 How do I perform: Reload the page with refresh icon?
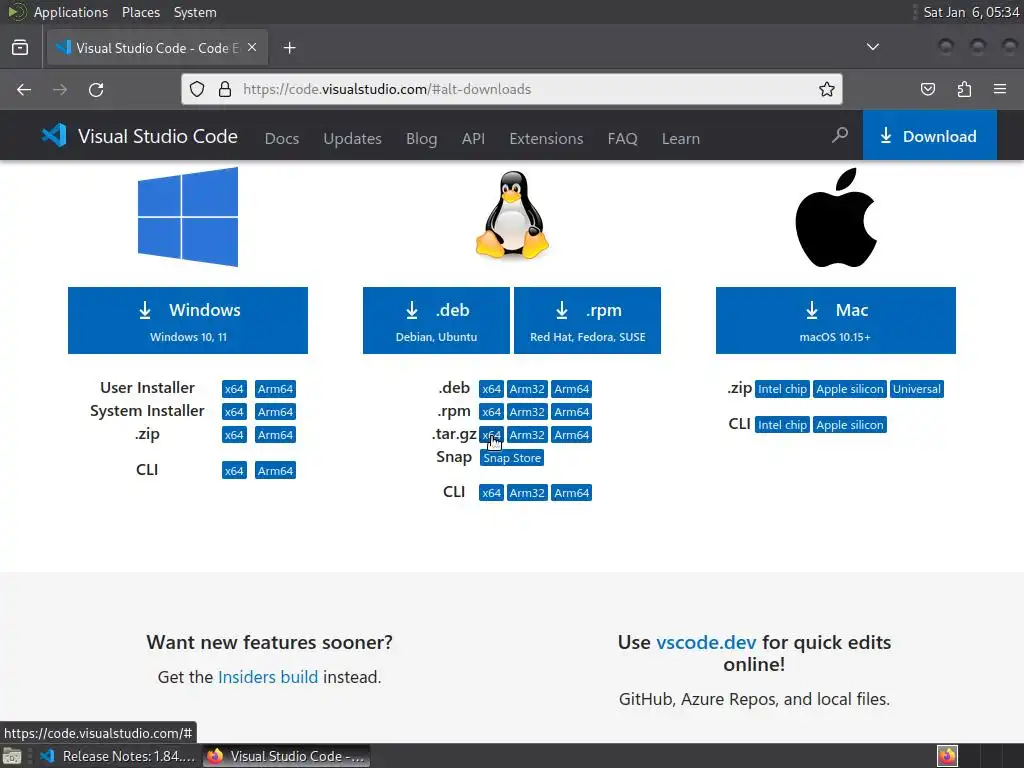(x=96, y=89)
